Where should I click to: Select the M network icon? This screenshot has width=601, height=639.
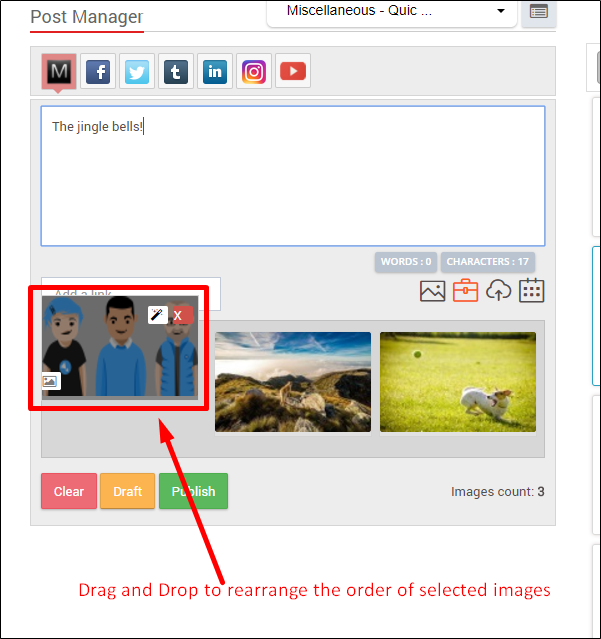point(59,72)
